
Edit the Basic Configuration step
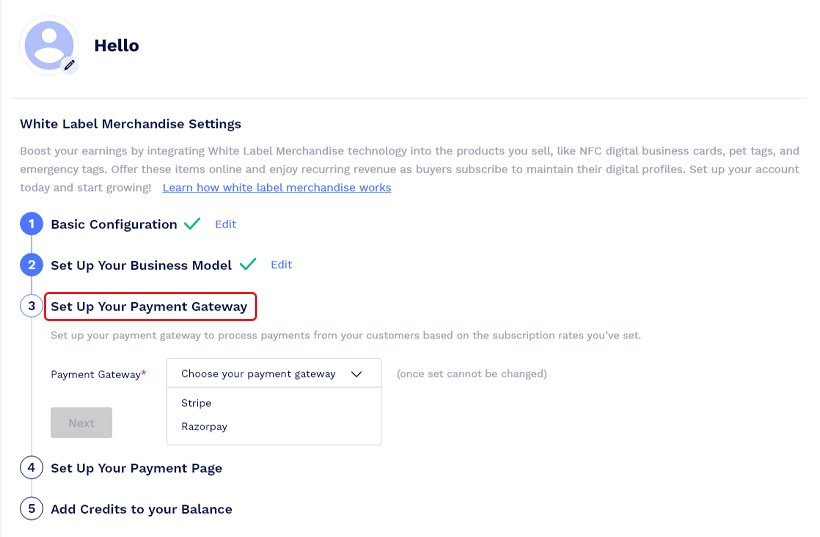[226, 225]
